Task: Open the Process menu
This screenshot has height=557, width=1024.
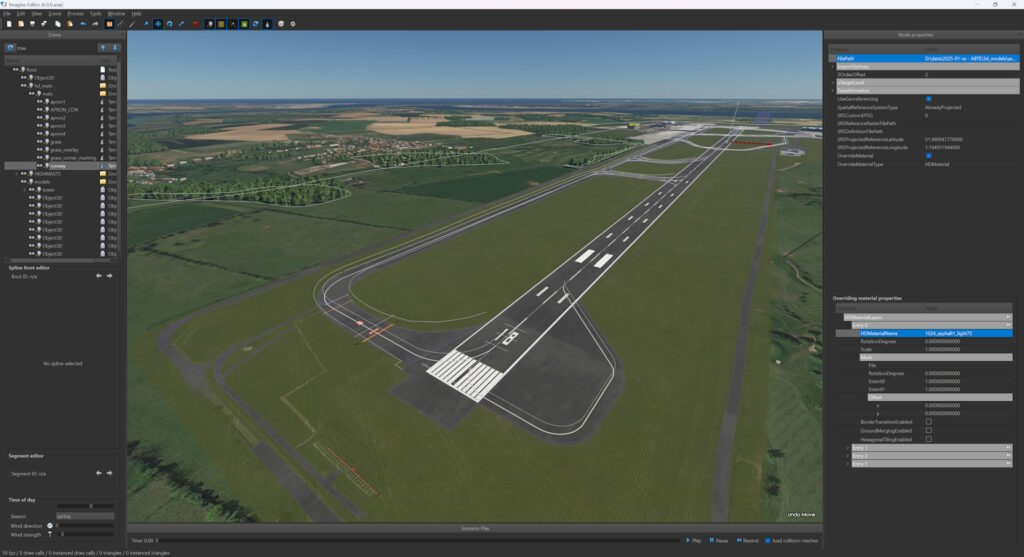Action: [74, 13]
